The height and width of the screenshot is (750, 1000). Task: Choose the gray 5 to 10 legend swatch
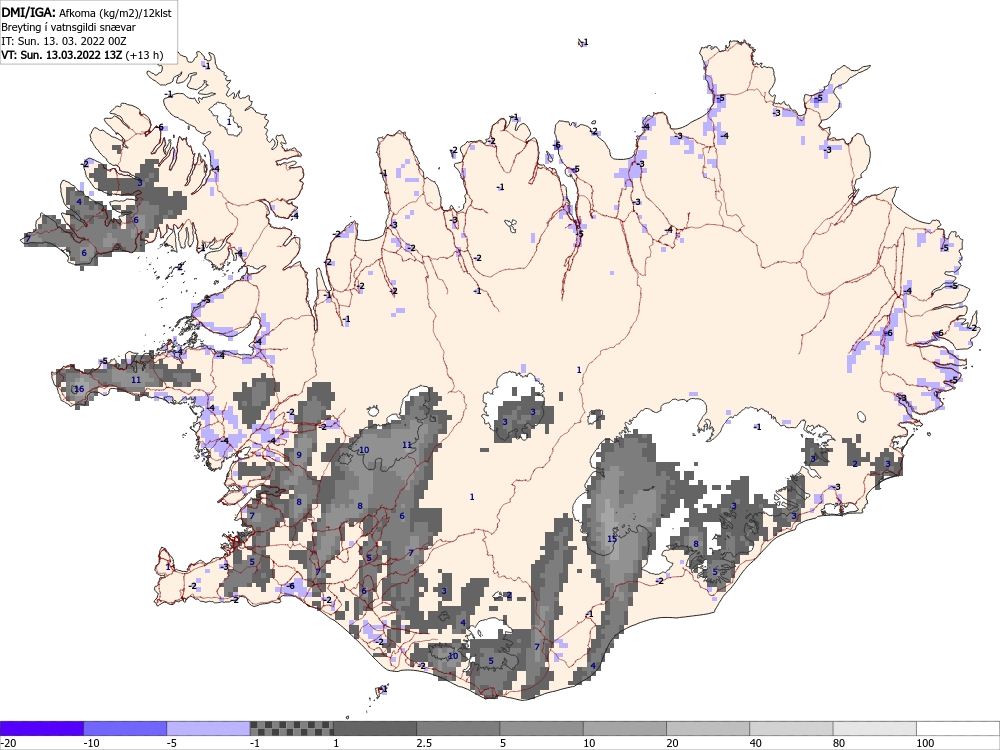coord(541,728)
